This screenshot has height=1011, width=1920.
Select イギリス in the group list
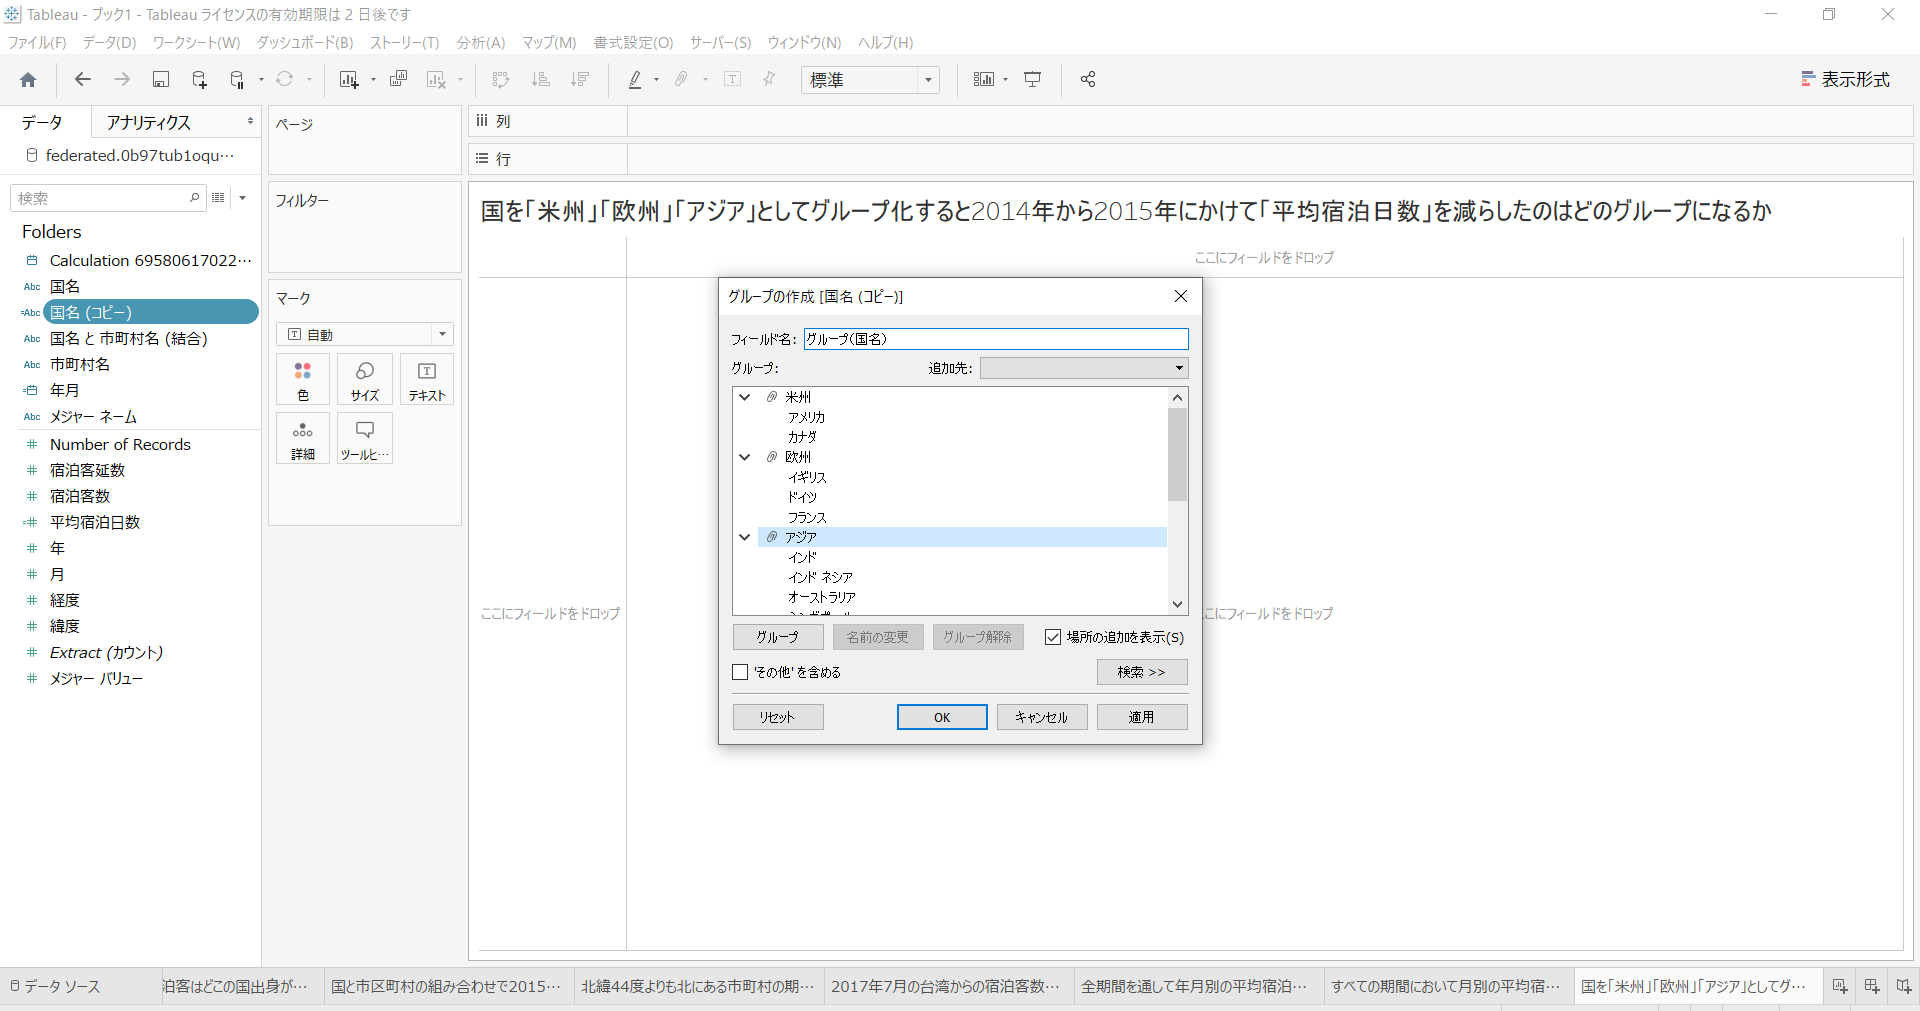point(807,477)
